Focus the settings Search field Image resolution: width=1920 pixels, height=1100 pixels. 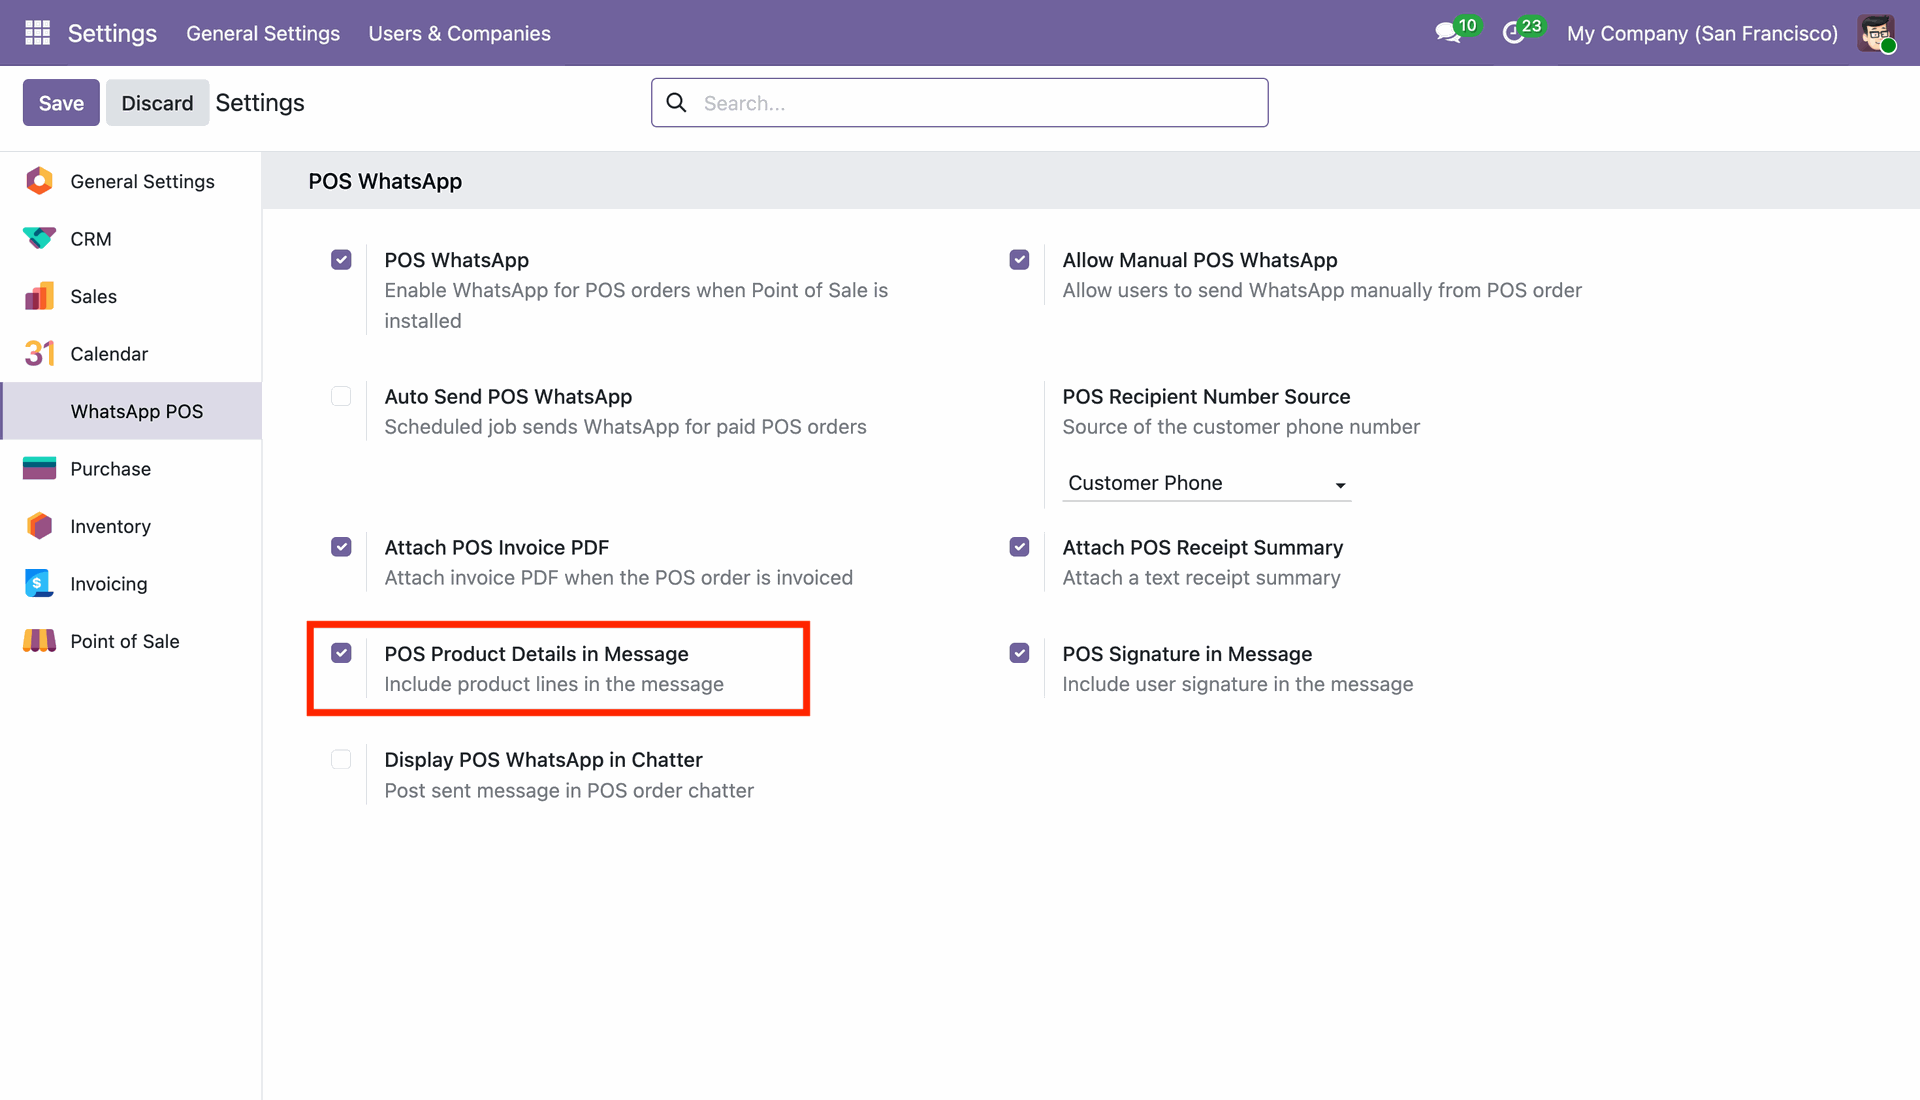click(x=960, y=103)
